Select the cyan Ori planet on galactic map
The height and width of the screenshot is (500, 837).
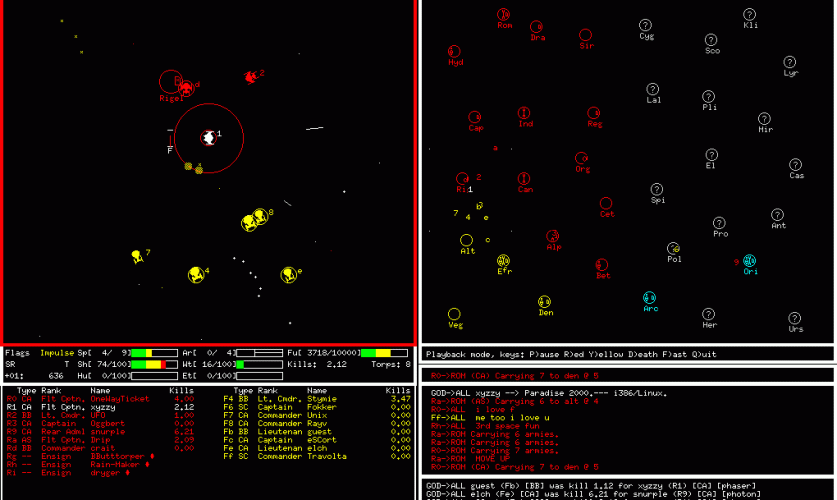[749, 261]
